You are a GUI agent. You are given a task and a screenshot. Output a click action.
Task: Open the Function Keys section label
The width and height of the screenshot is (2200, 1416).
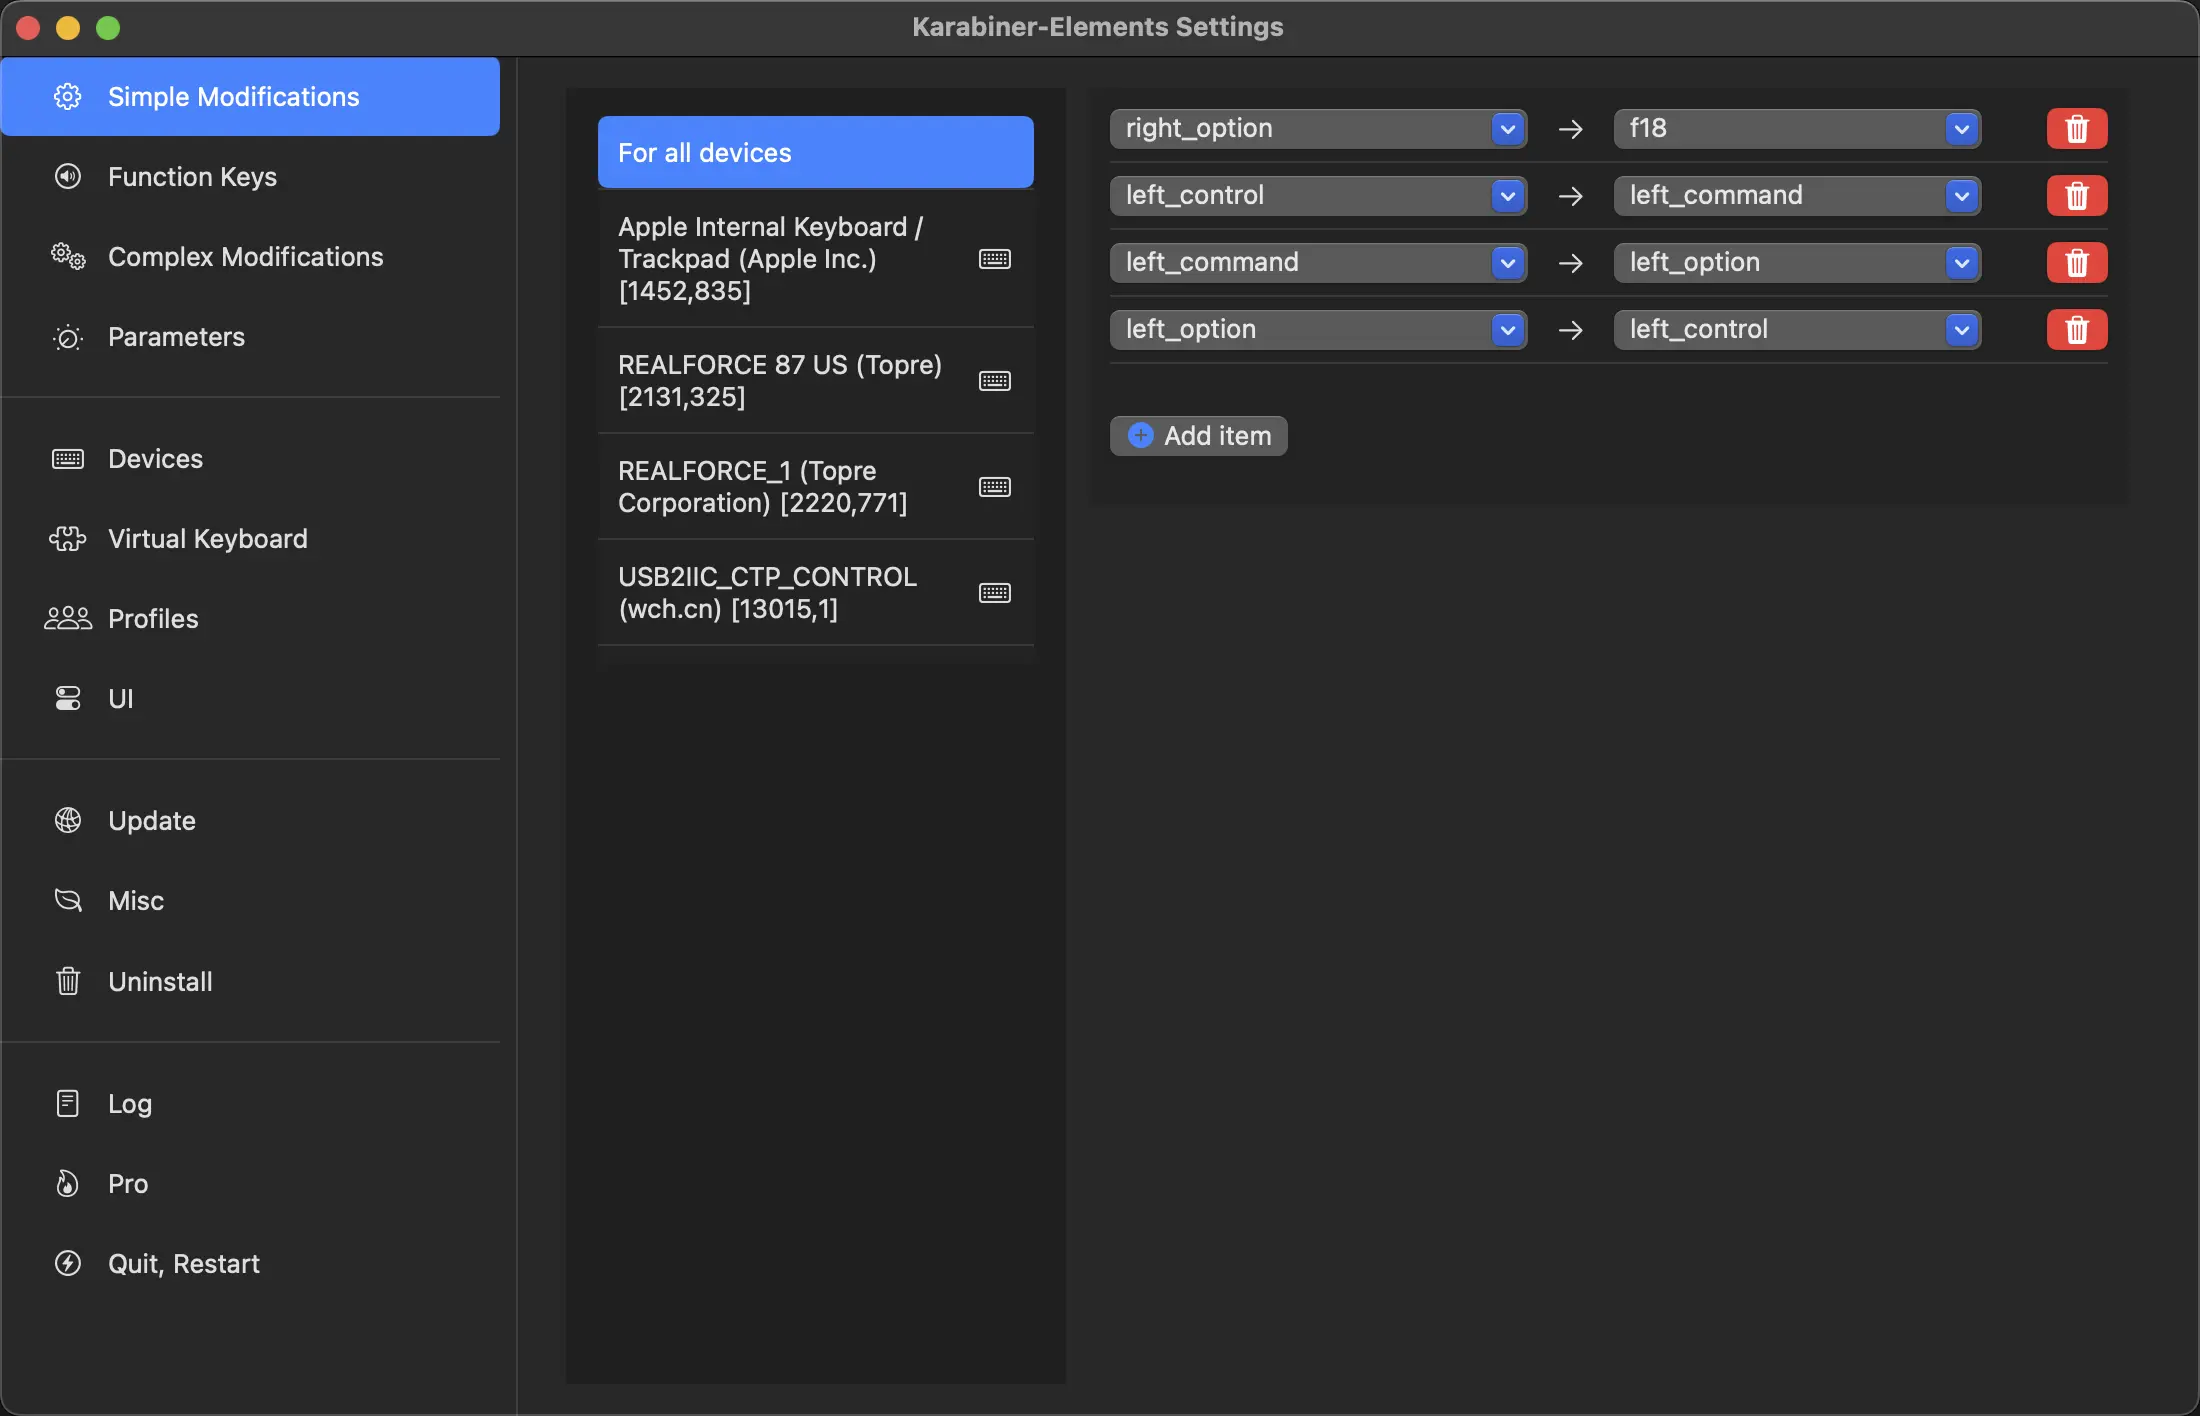[192, 177]
